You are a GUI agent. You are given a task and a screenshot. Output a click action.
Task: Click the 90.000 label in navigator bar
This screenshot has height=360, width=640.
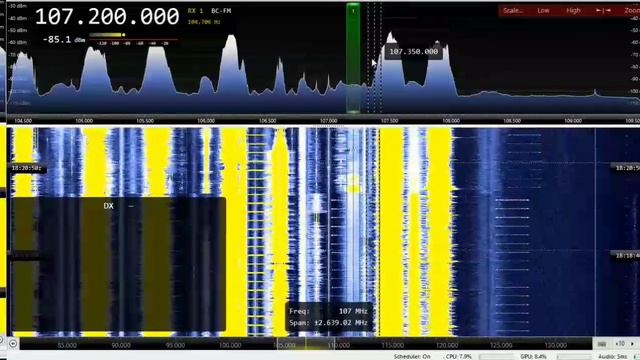pyautogui.click(x=121, y=345)
